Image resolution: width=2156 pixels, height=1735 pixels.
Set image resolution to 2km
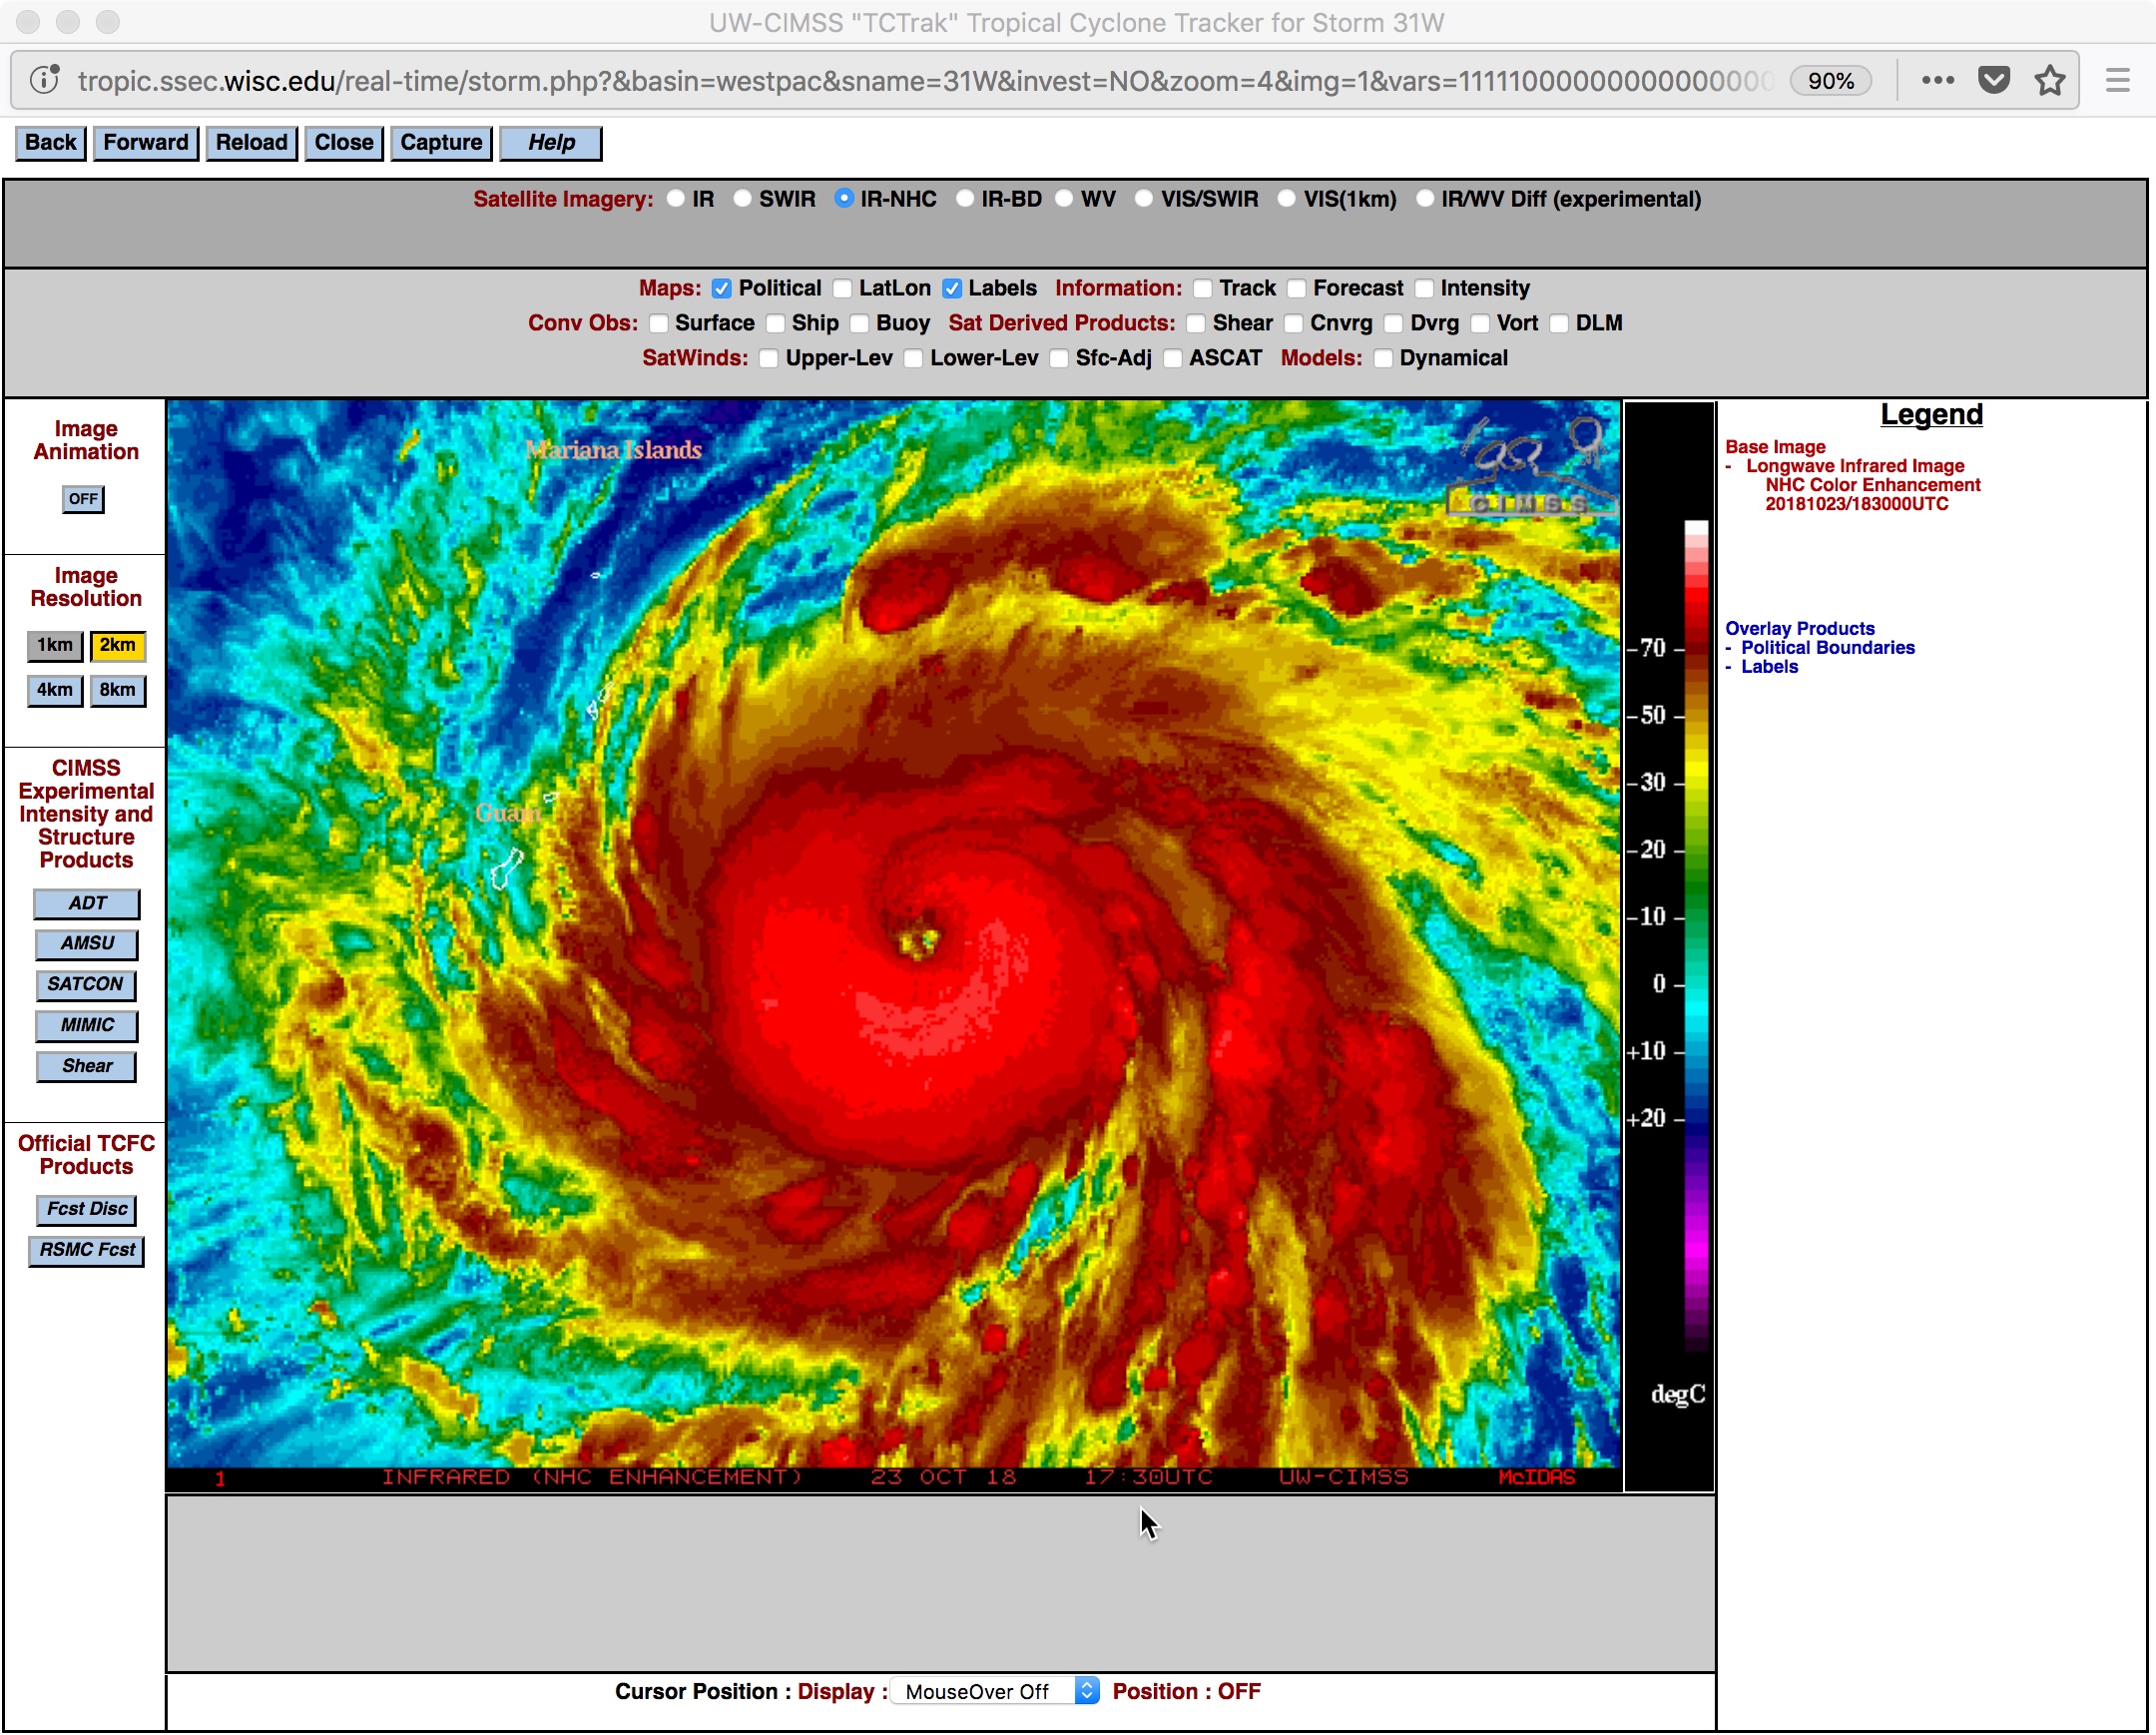click(x=118, y=646)
